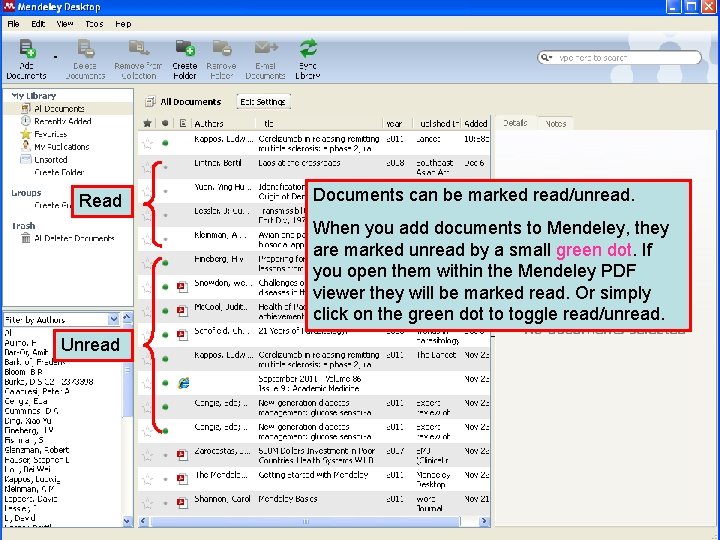Open PDF icon on Schofield row
The image size is (720, 540).
click(182, 335)
